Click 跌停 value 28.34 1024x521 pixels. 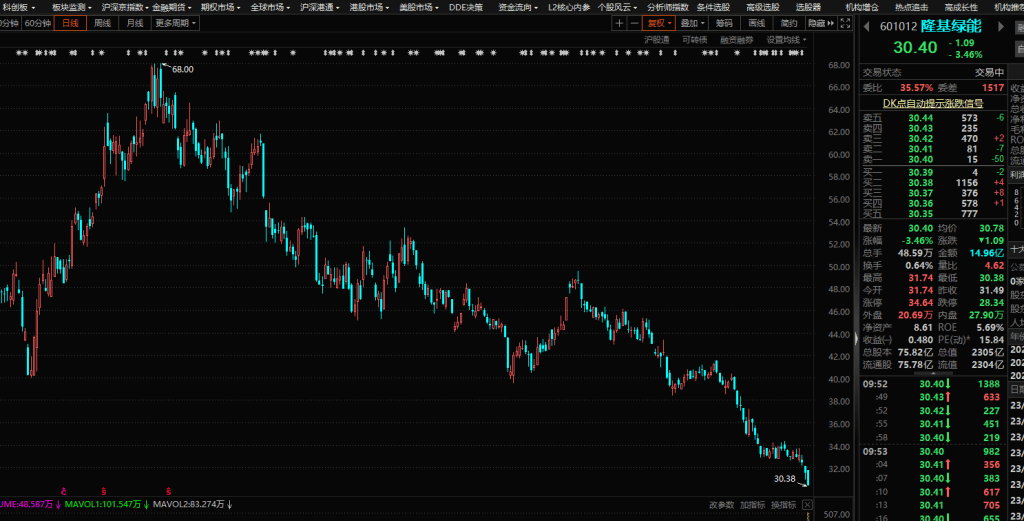tap(991, 303)
